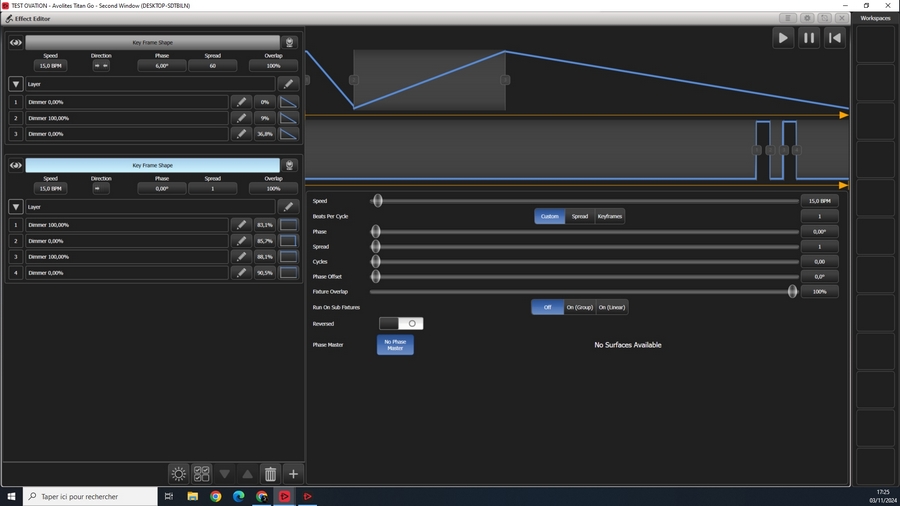This screenshot has height=506, width=900.
Task: Edit keyframe with 0% time value
Action: pos(241,102)
